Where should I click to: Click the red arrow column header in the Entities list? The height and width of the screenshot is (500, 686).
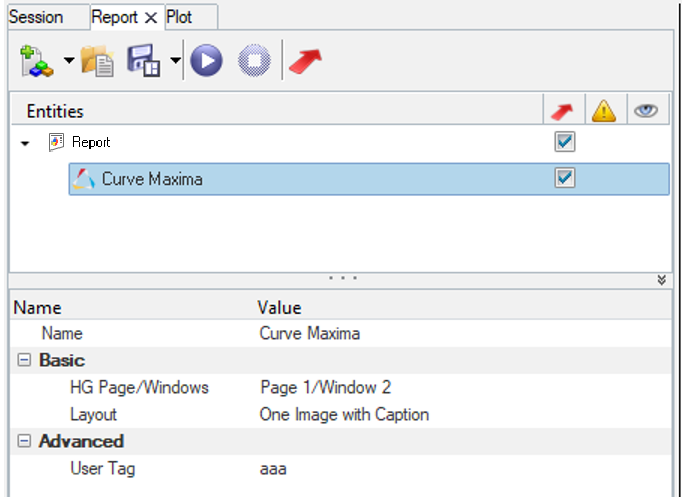click(564, 111)
